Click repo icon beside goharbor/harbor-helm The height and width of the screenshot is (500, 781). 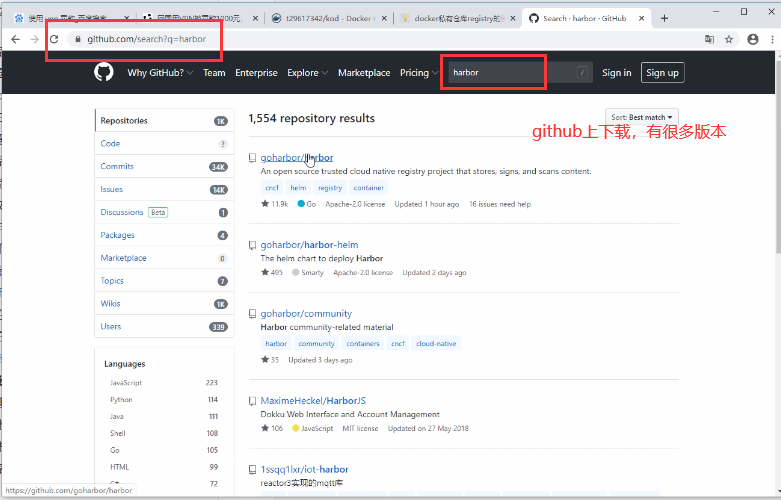253,245
